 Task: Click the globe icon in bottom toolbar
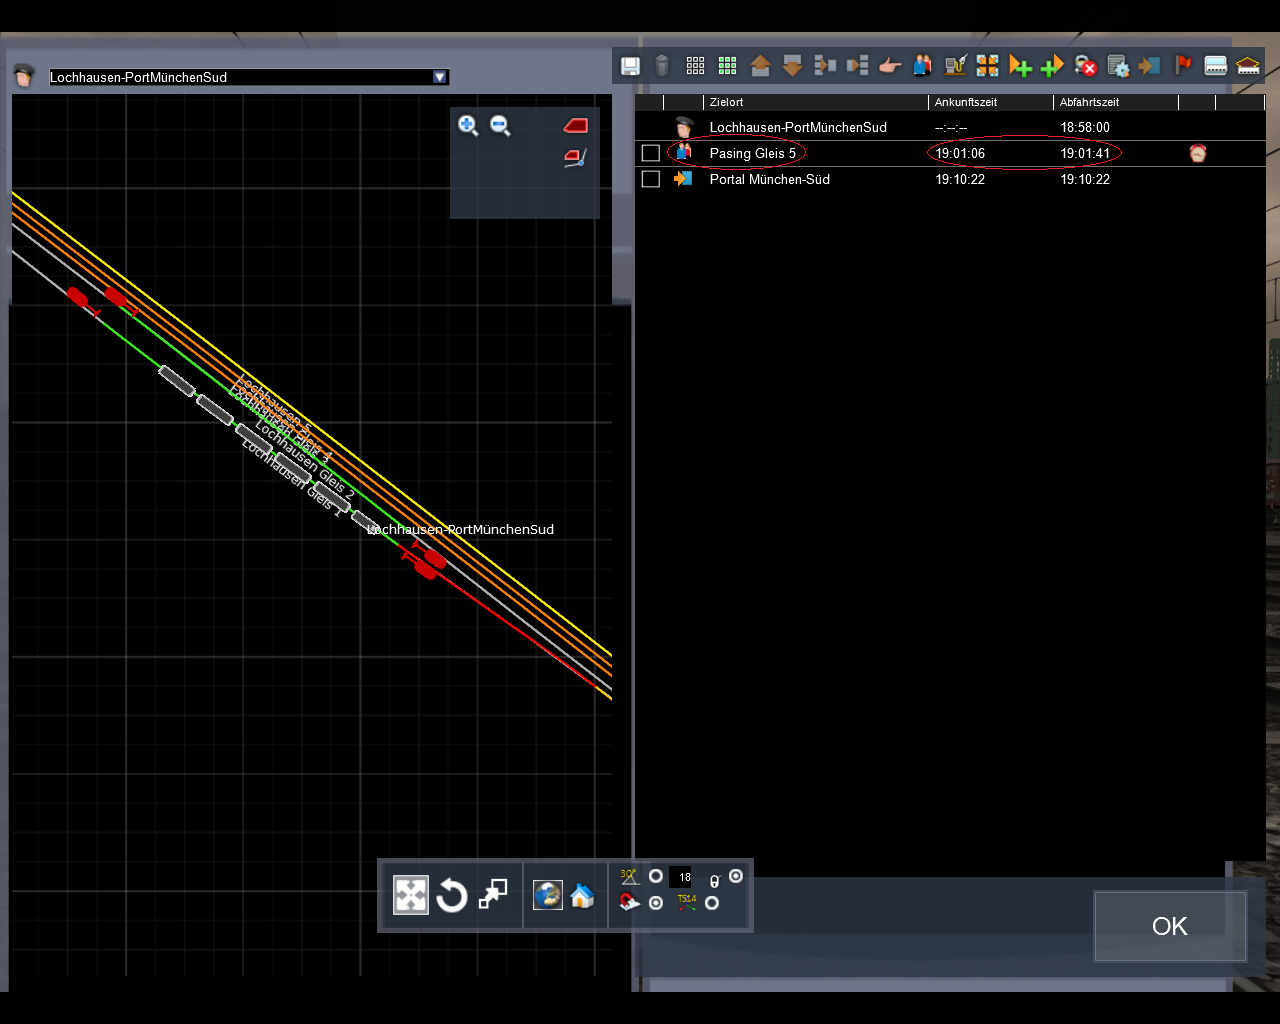click(x=548, y=895)
